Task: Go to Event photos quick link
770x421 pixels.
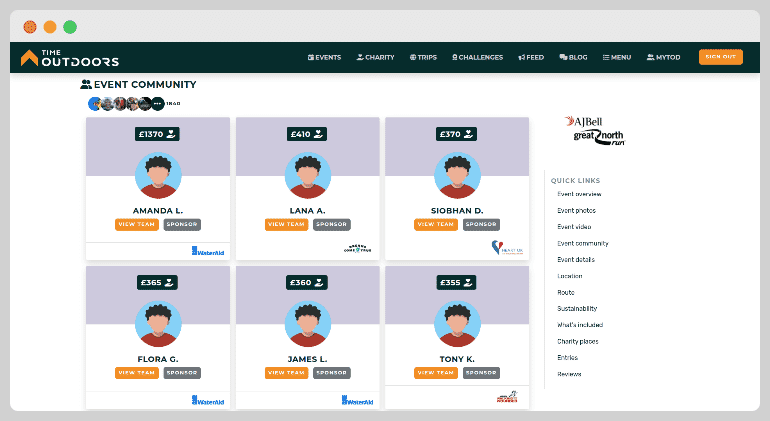Action: [x=576, y=210]
